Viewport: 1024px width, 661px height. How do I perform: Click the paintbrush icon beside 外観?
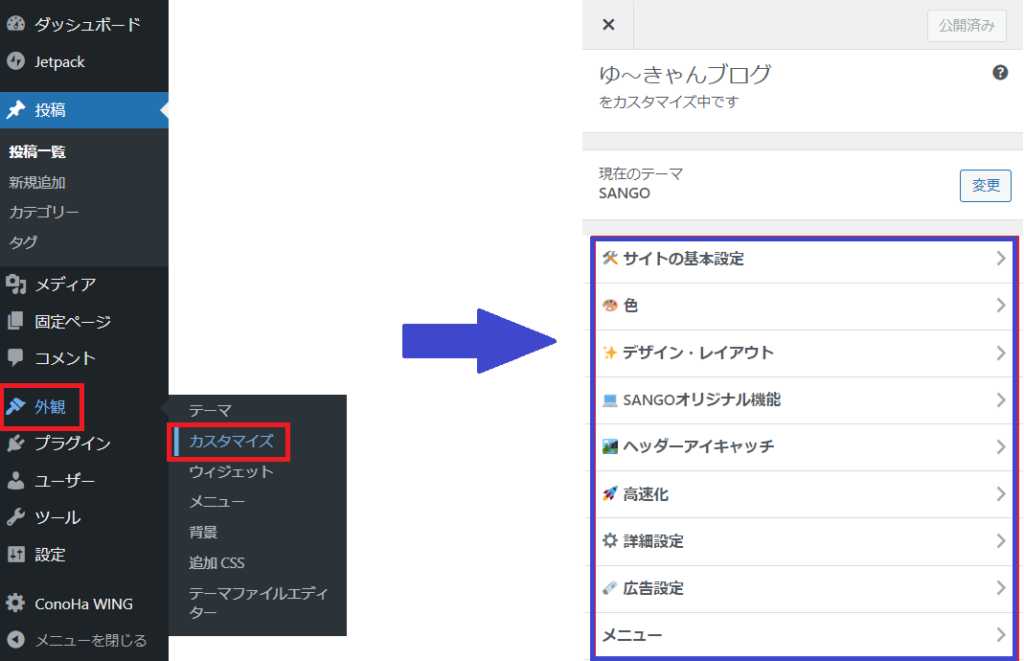pos(16,406)
